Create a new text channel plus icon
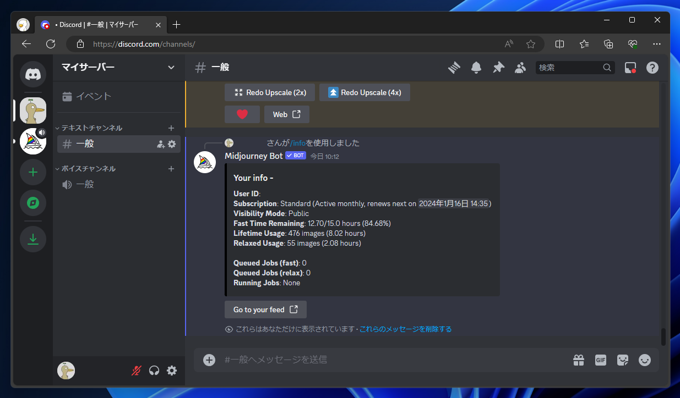 pyautogui.click(x=171, y=128)
